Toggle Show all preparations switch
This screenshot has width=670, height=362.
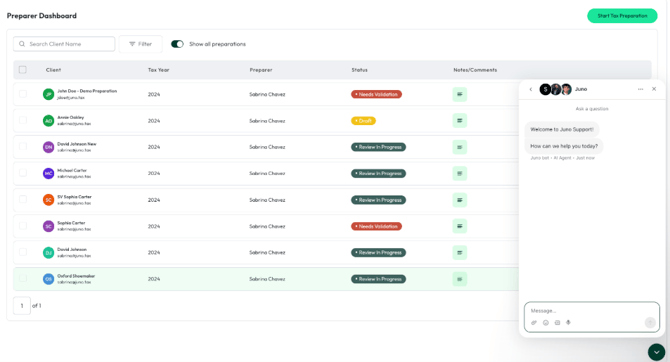tap(177, 44)
